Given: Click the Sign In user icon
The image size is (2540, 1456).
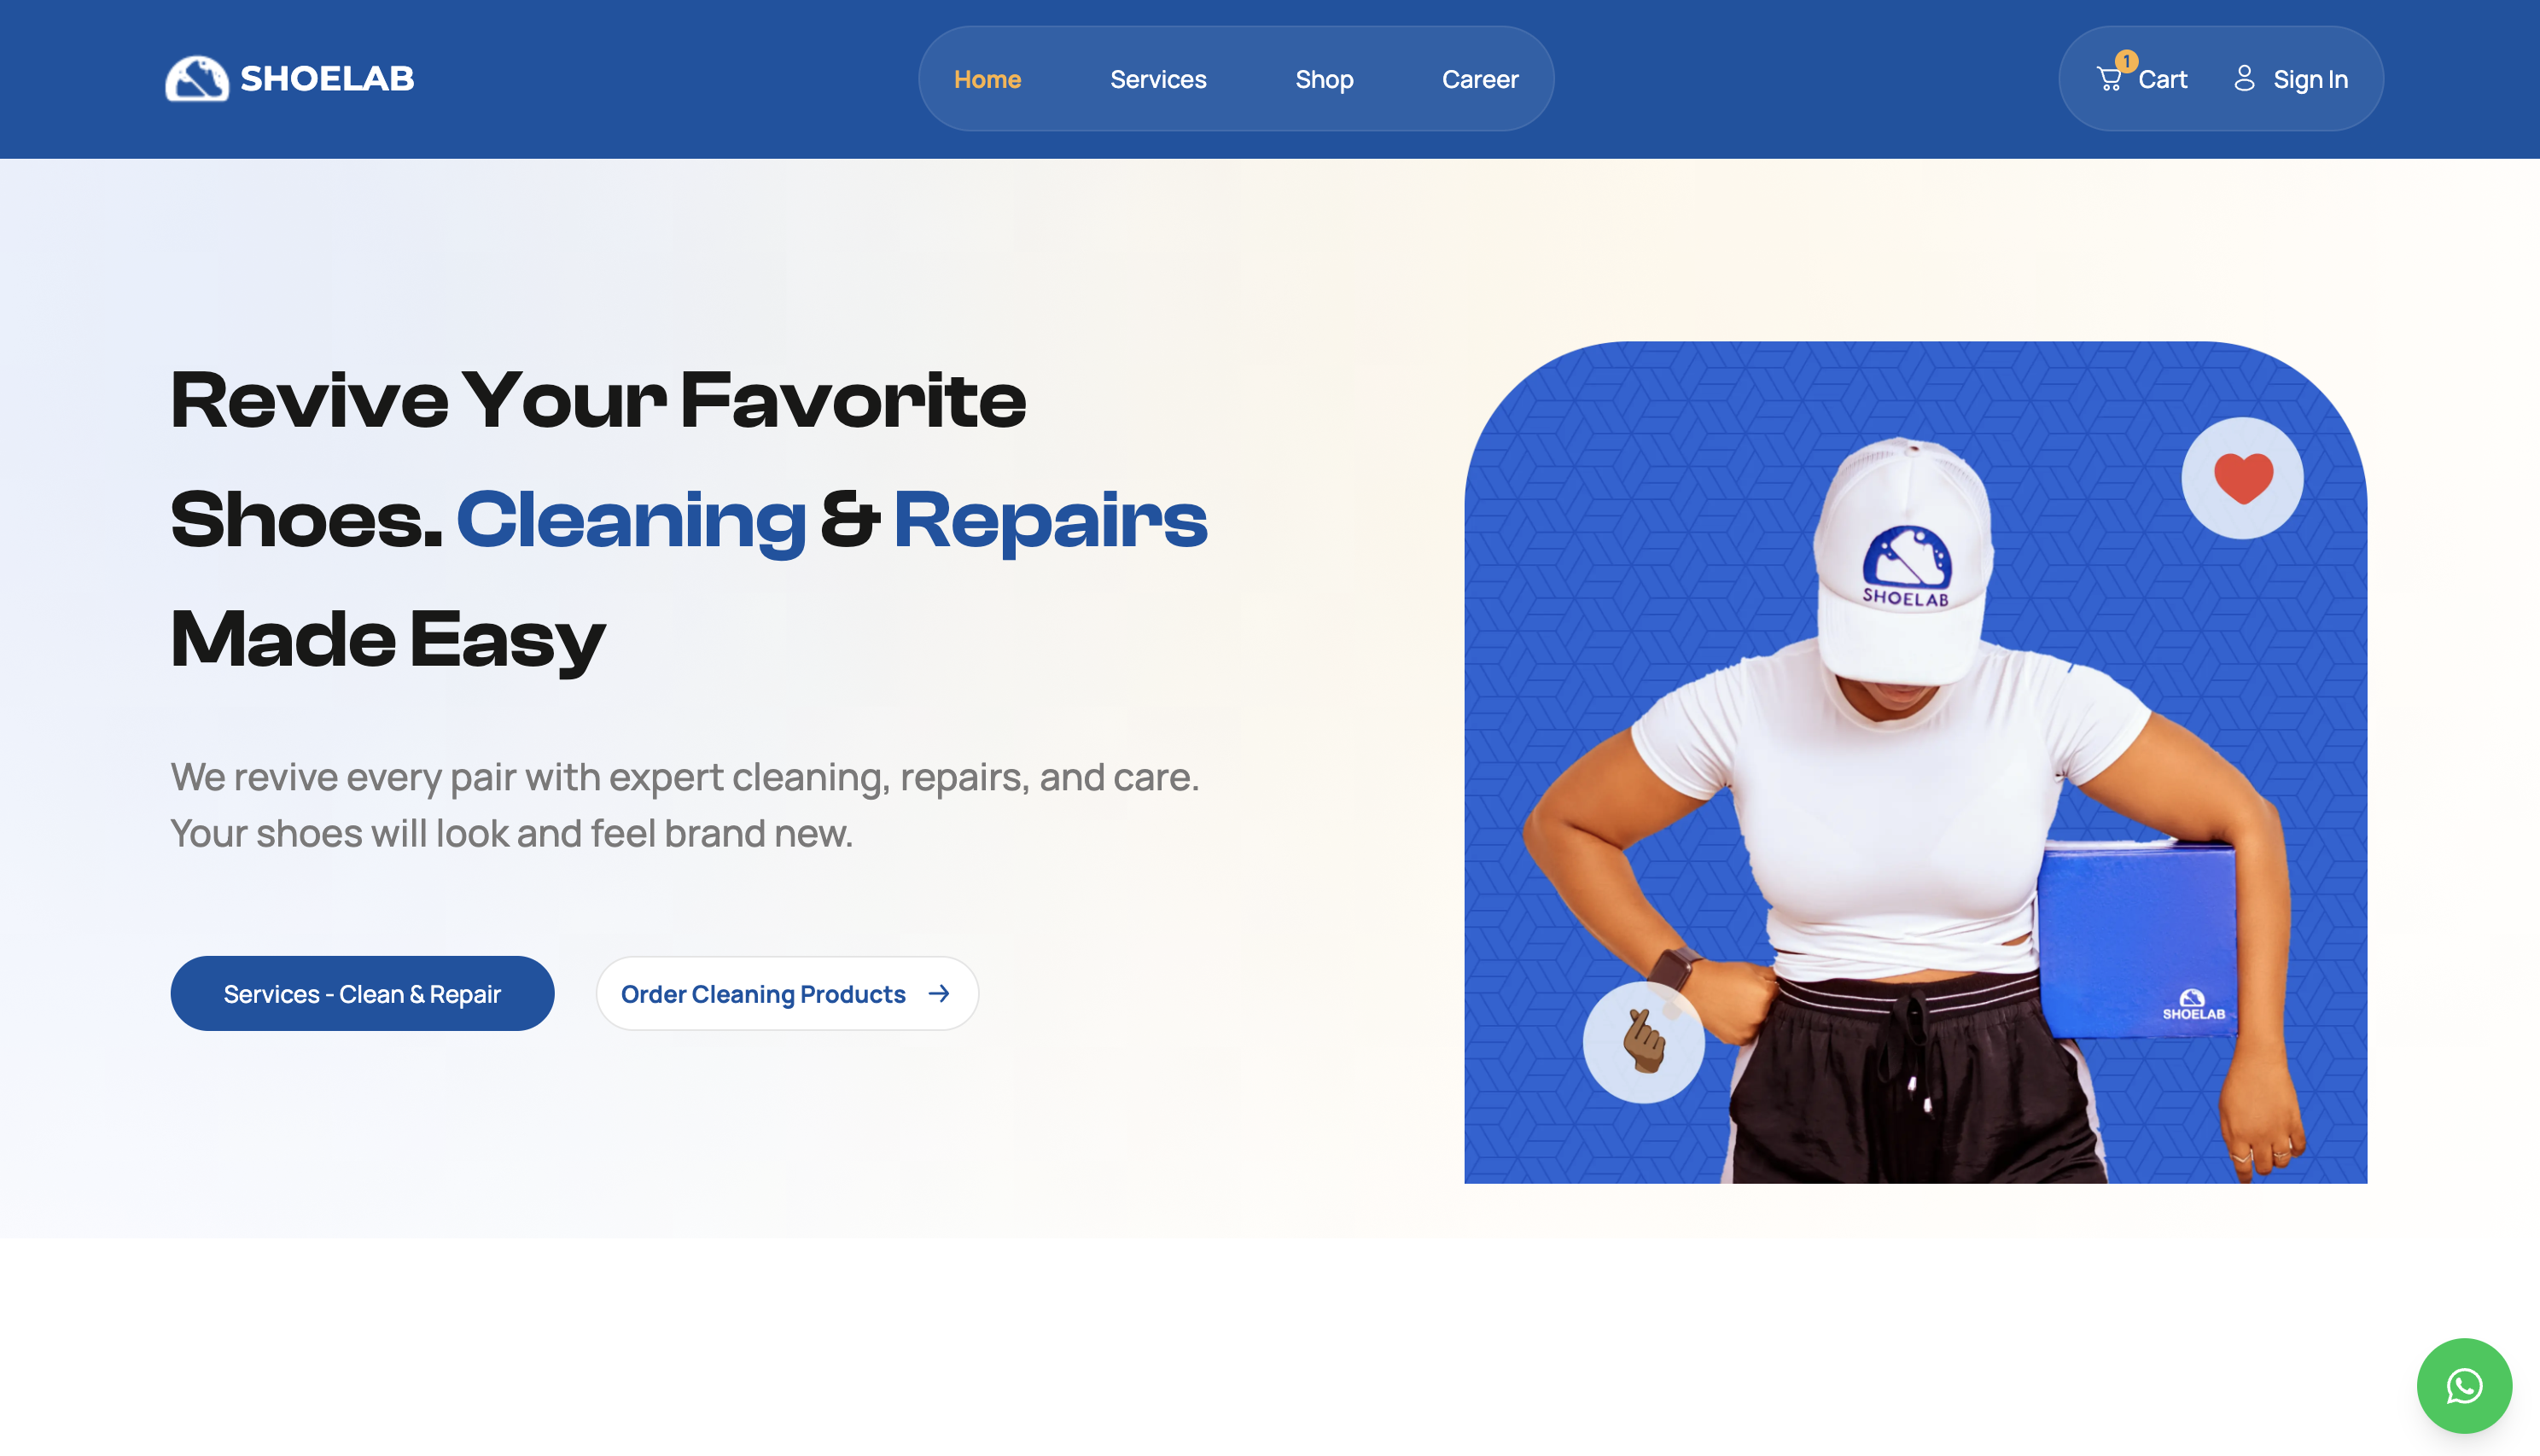Looking at the screenshot, I should (x=2244, y=78).
